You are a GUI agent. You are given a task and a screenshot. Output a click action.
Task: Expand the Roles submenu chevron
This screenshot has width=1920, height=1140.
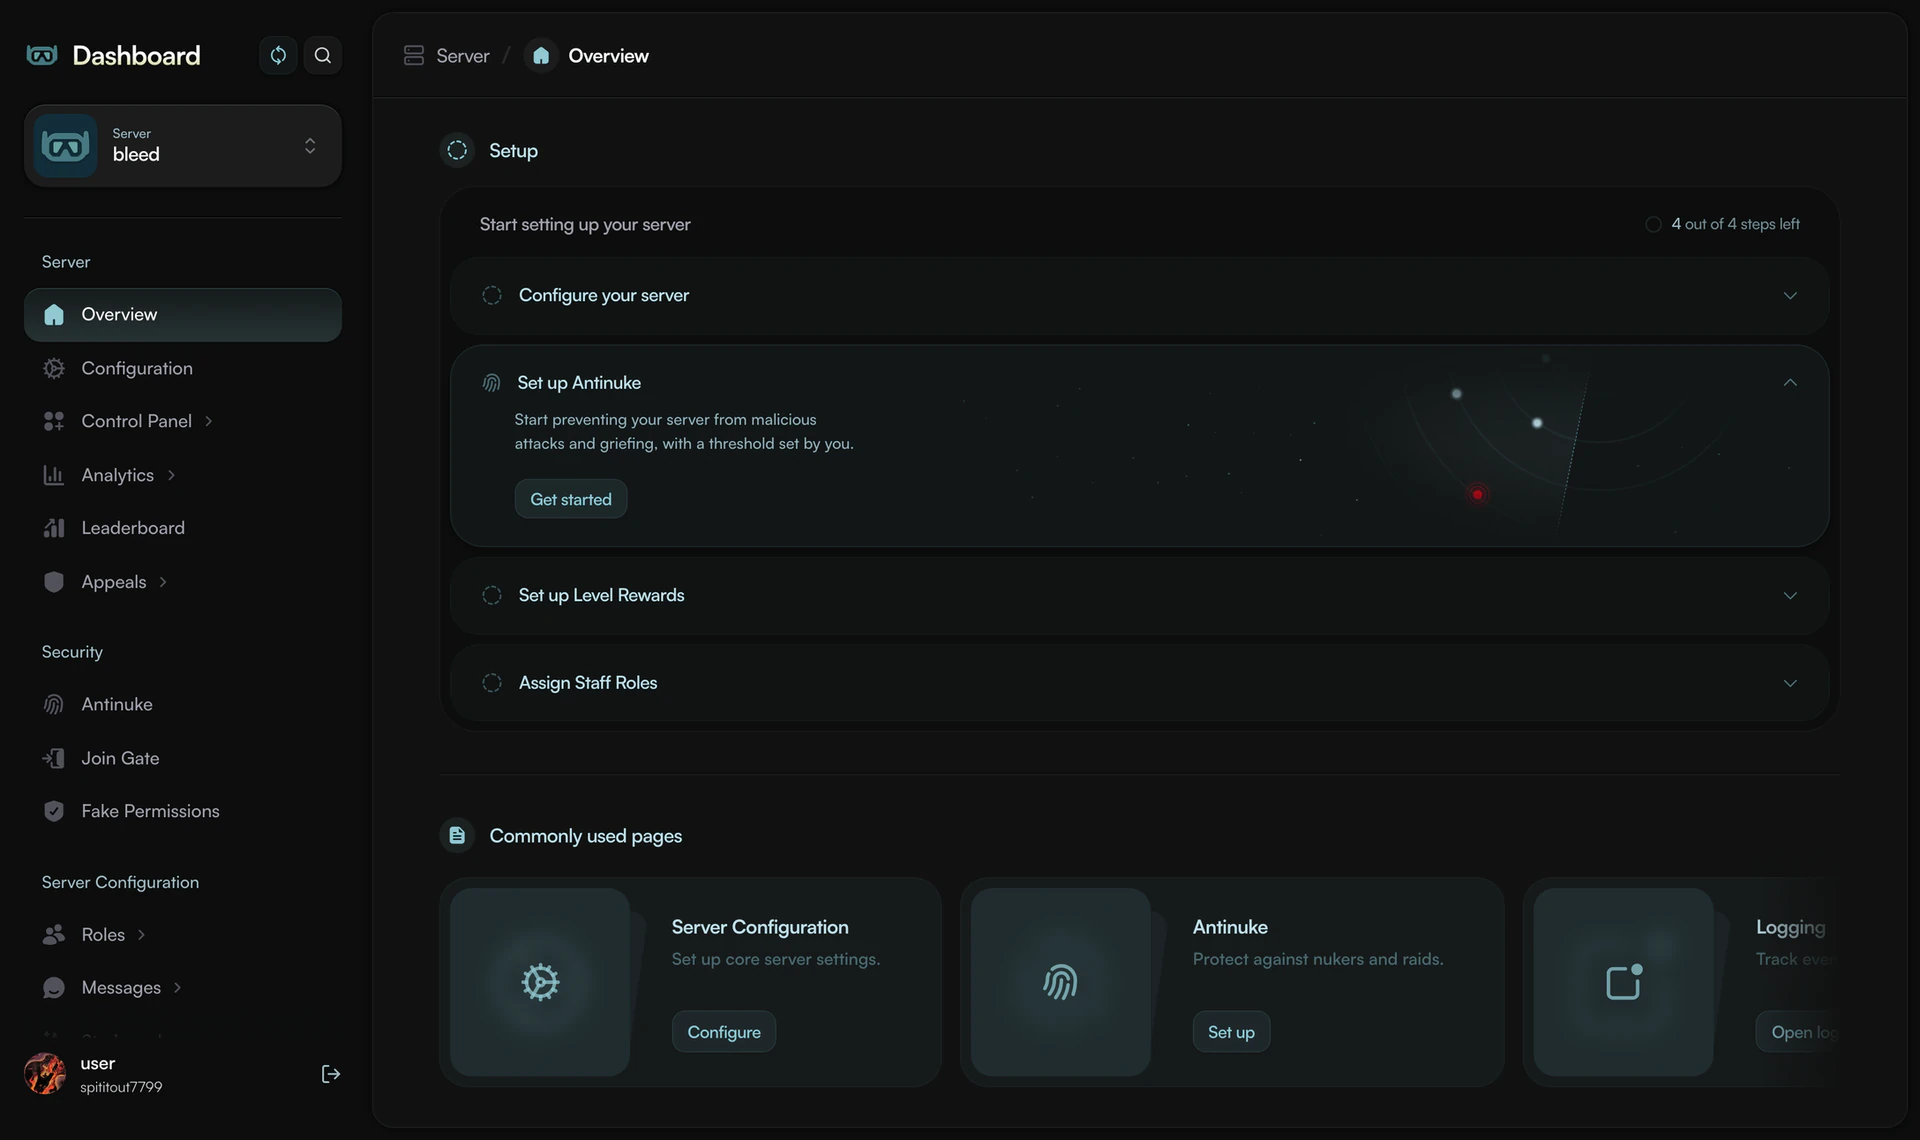(141, 935)
